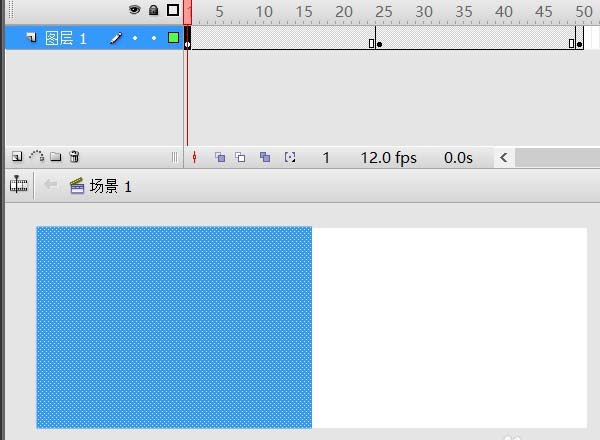
Task: Click the New Folder icon in timeline
Action: pyautogui.click(x=55, y=156)
